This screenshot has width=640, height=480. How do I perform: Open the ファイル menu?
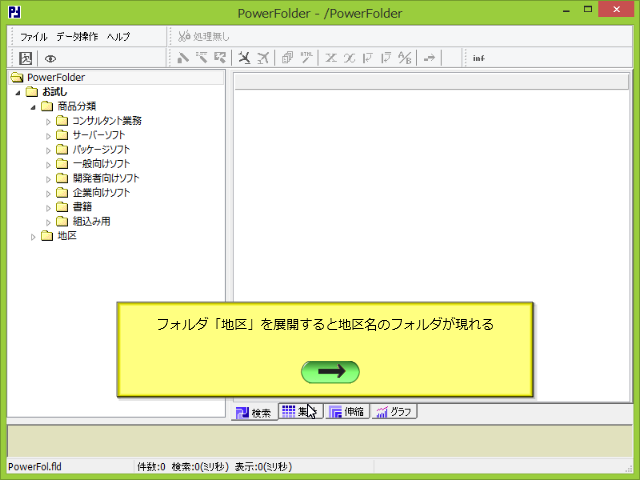(34, 37)
